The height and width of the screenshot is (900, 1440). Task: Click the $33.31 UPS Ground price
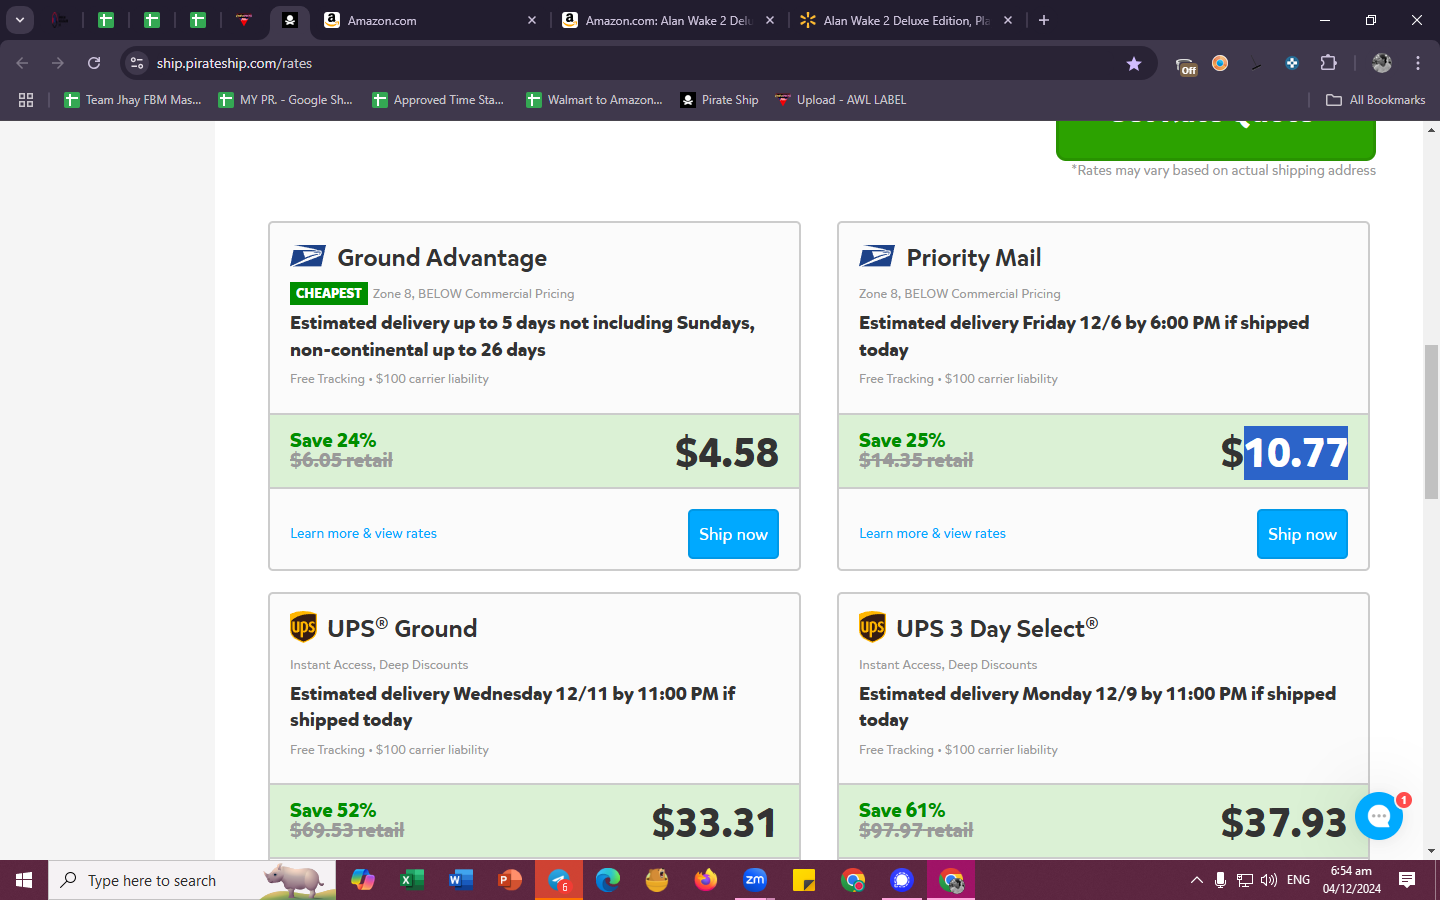[714, 823]
